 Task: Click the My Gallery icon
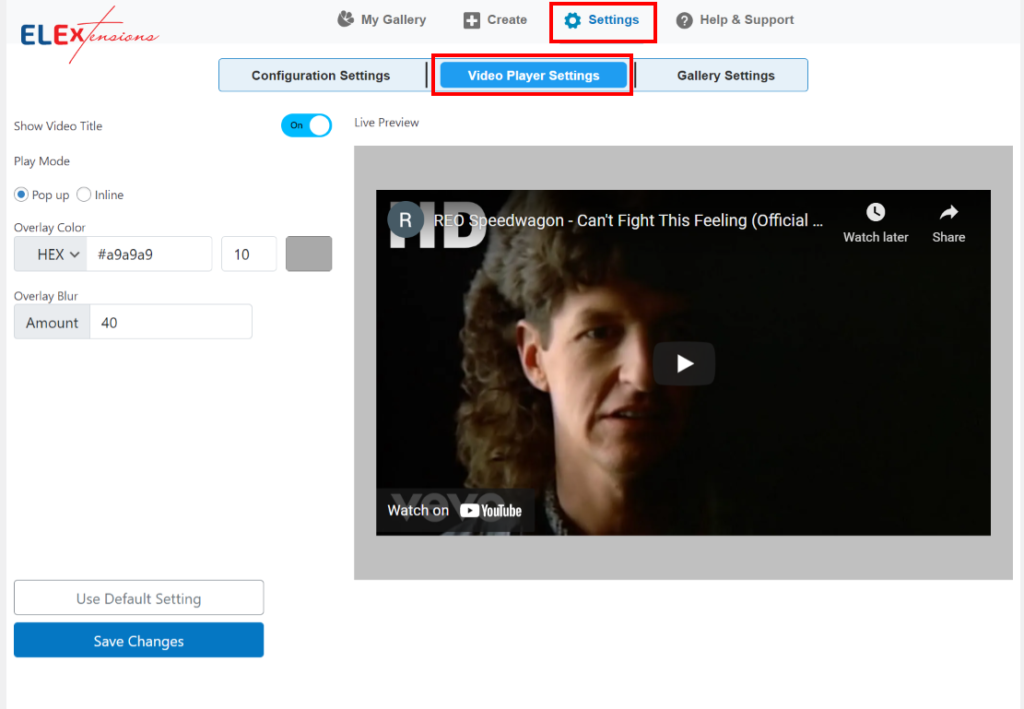pos(344,19)
